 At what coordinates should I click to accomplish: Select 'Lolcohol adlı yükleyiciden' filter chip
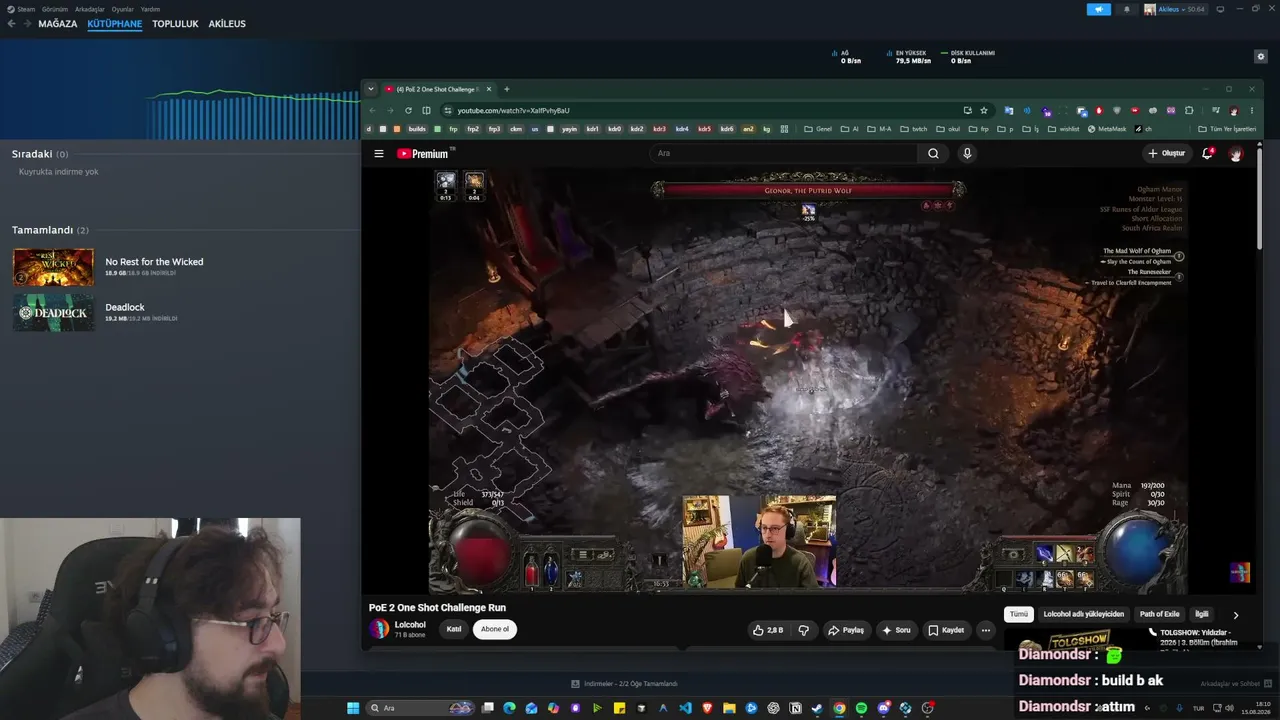(x=1083, y=614)
